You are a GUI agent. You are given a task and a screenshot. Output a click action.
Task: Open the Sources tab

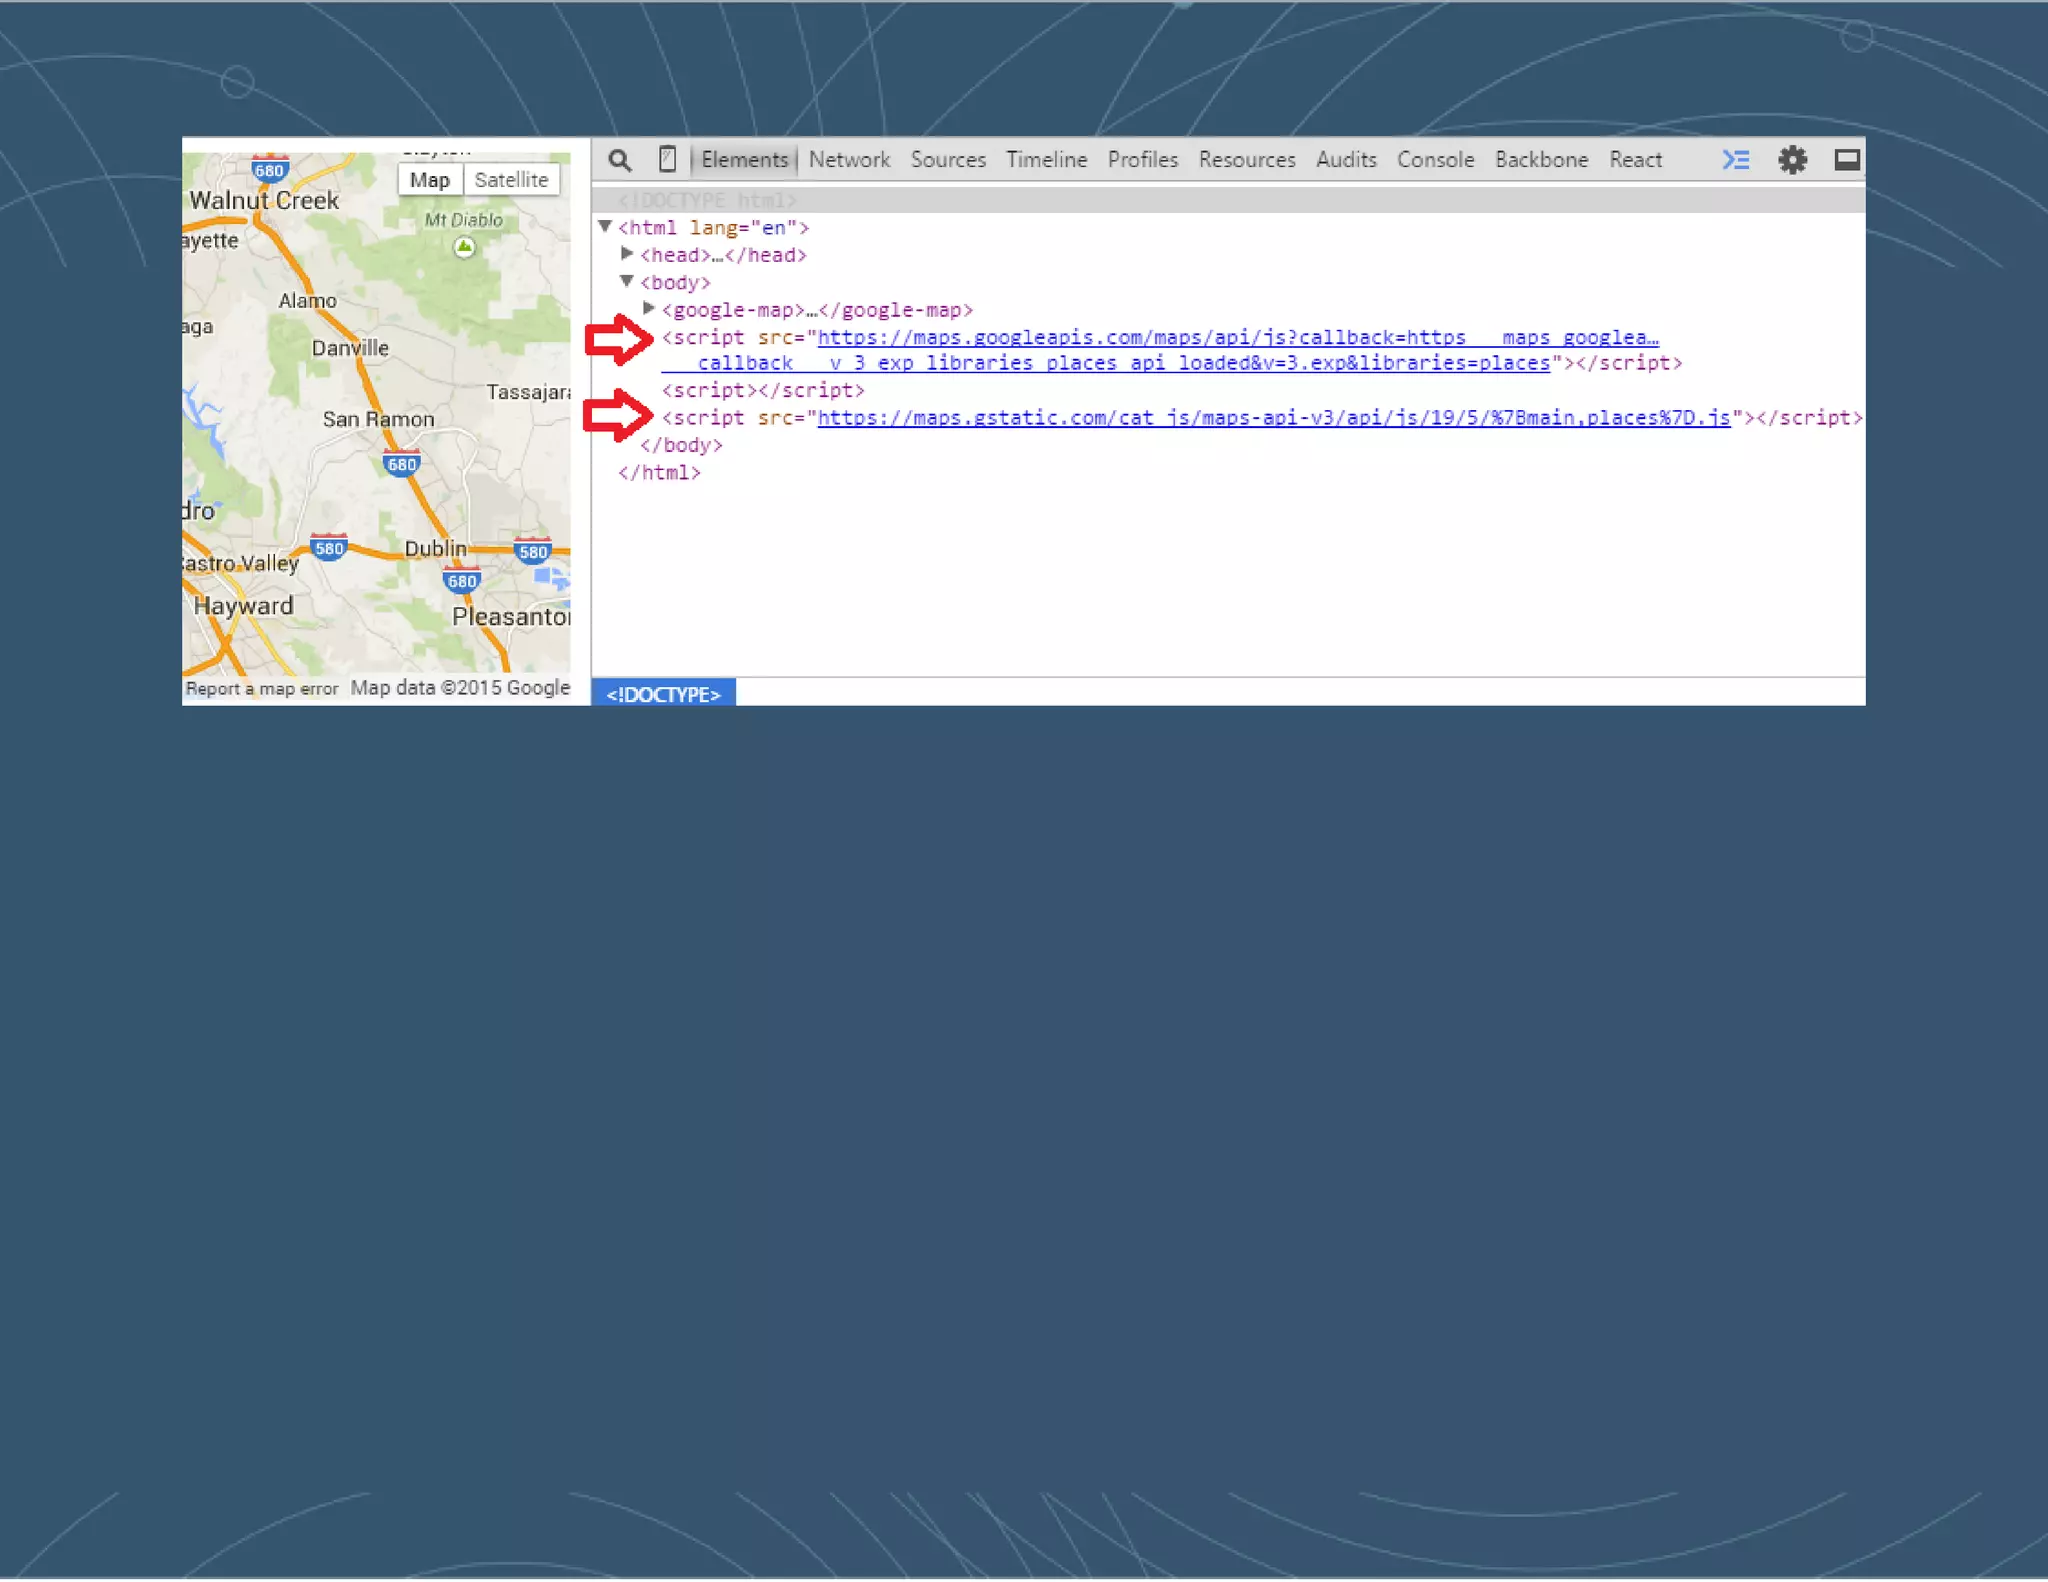click(x=948, y=160)
